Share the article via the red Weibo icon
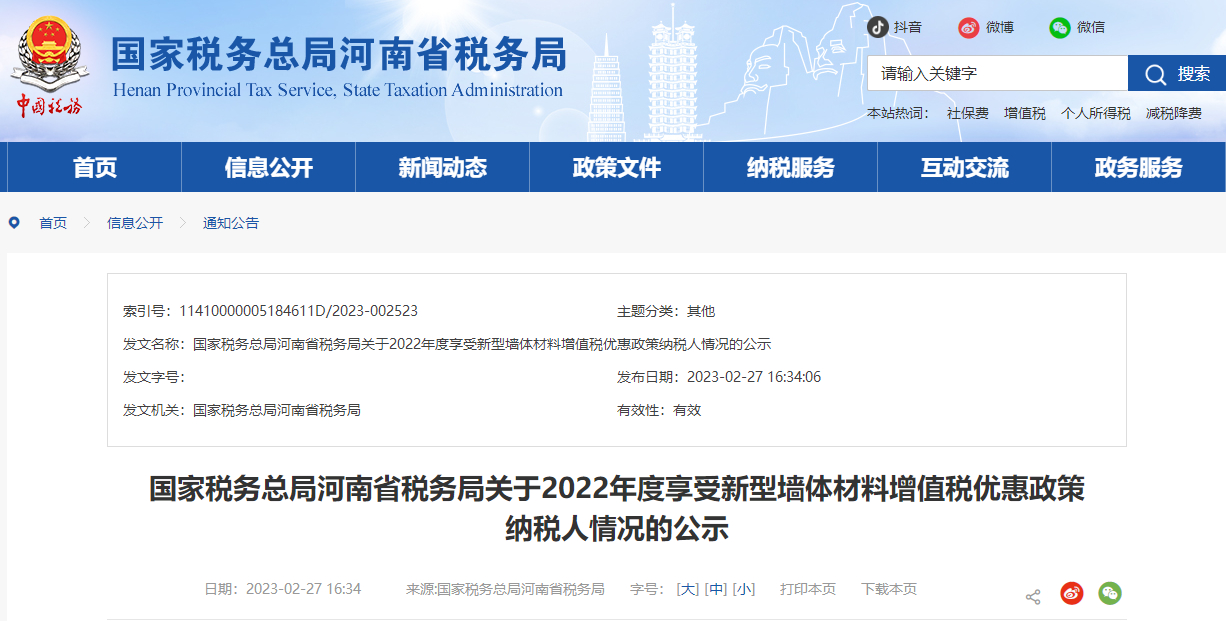 point(1071,593)
